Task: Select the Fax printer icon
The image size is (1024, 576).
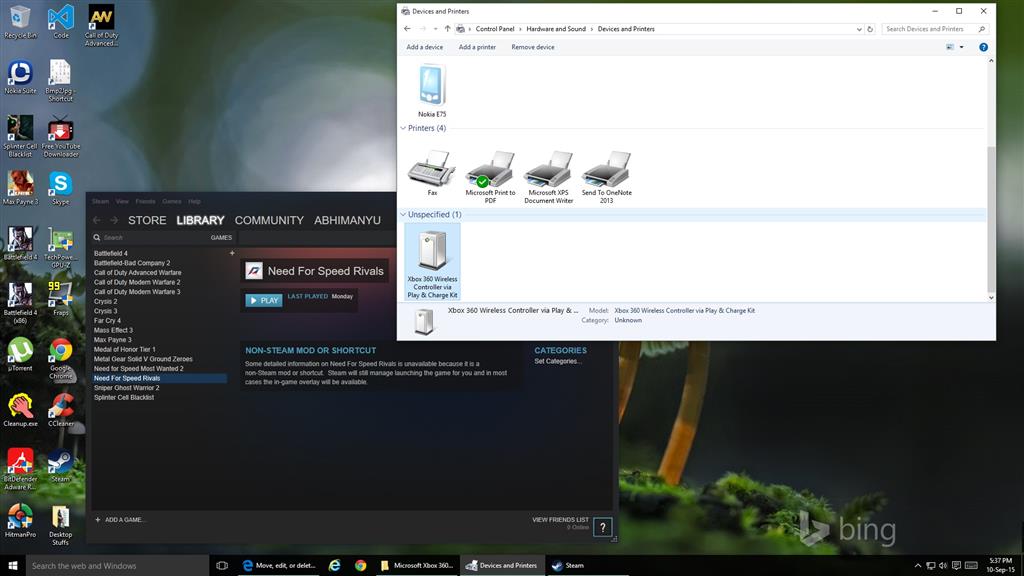Action: tap(432, 173)
